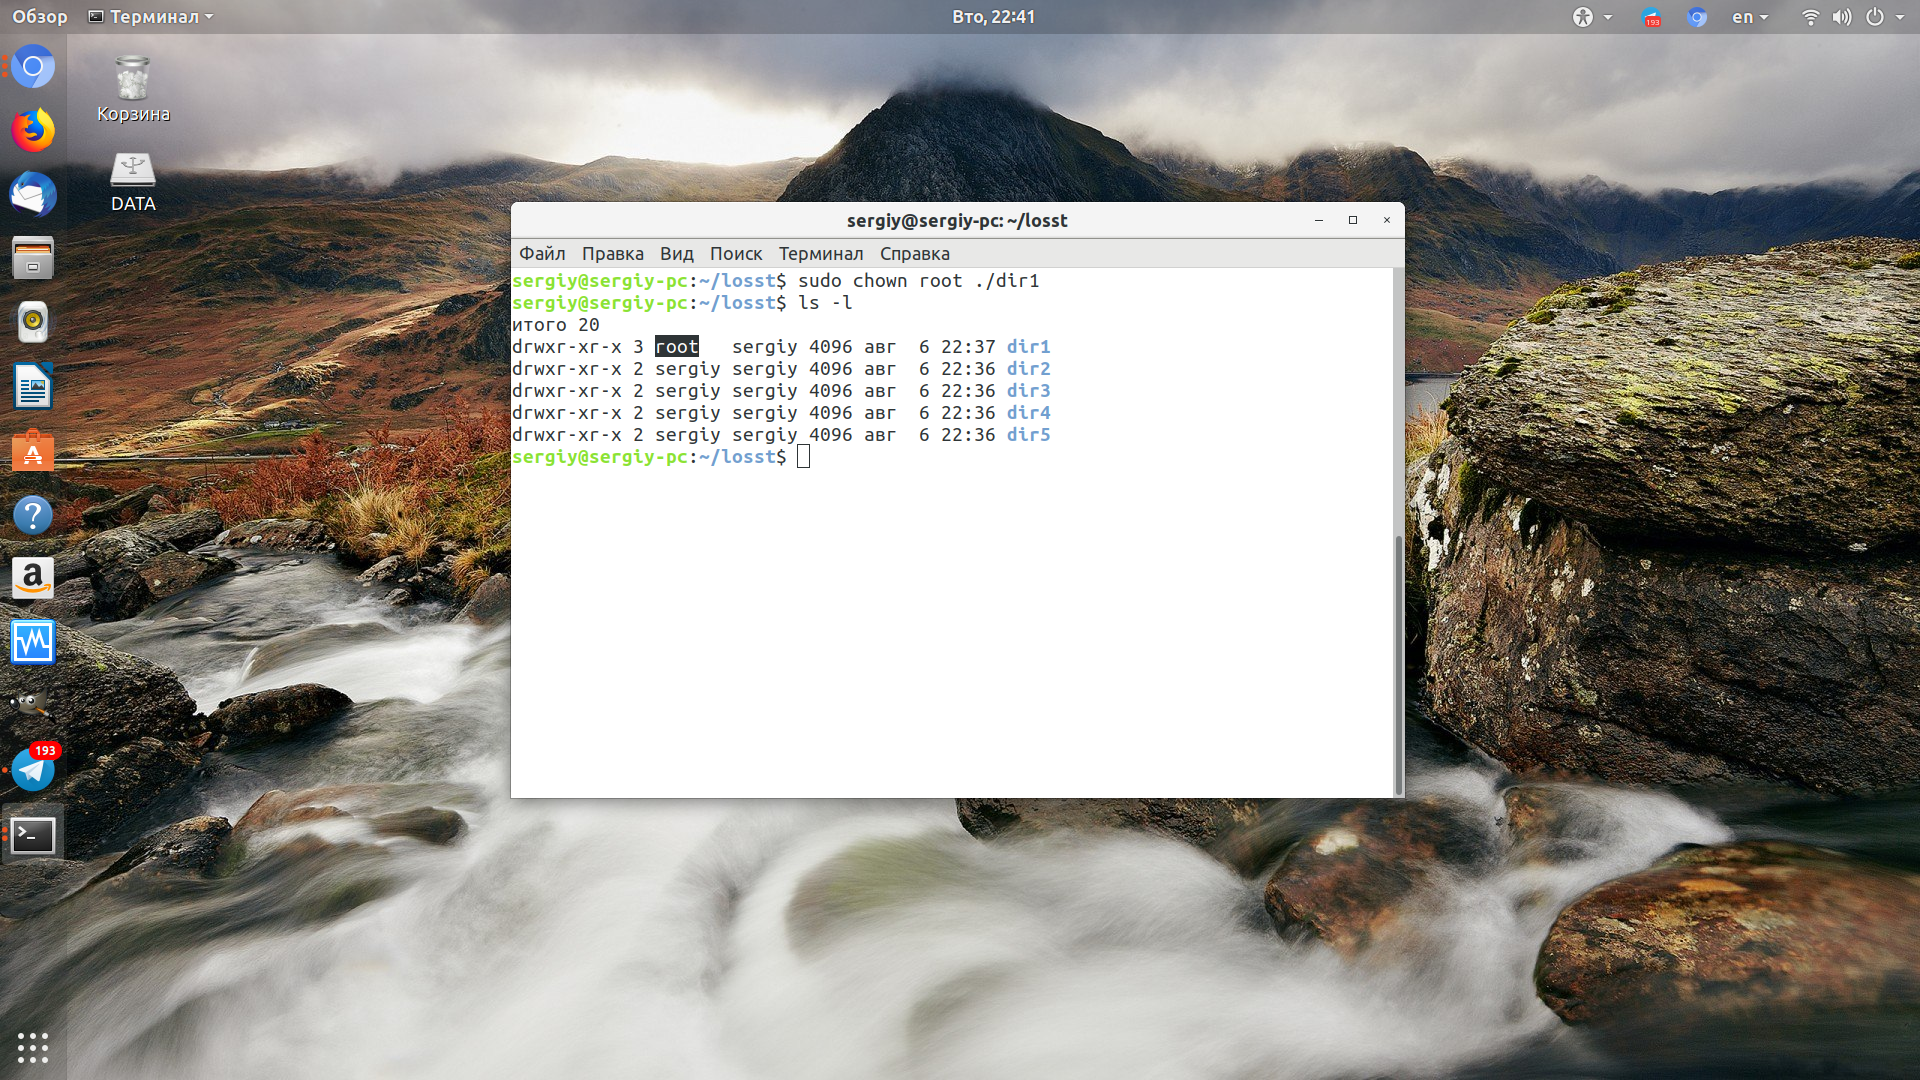
Task: Open LibreOffice Writer from the dock
Action: (x=33, y=386)
